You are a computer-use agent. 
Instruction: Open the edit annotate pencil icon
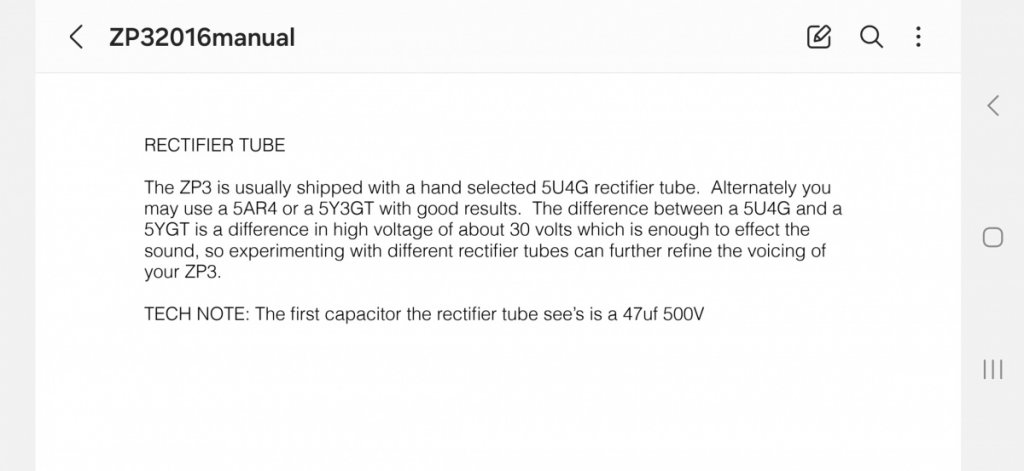(819, 37)
